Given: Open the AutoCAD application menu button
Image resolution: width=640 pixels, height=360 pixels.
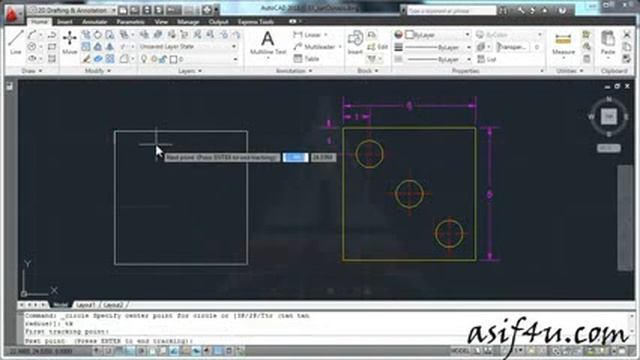Looking at the screenshot, I should (x=14, y=15).
